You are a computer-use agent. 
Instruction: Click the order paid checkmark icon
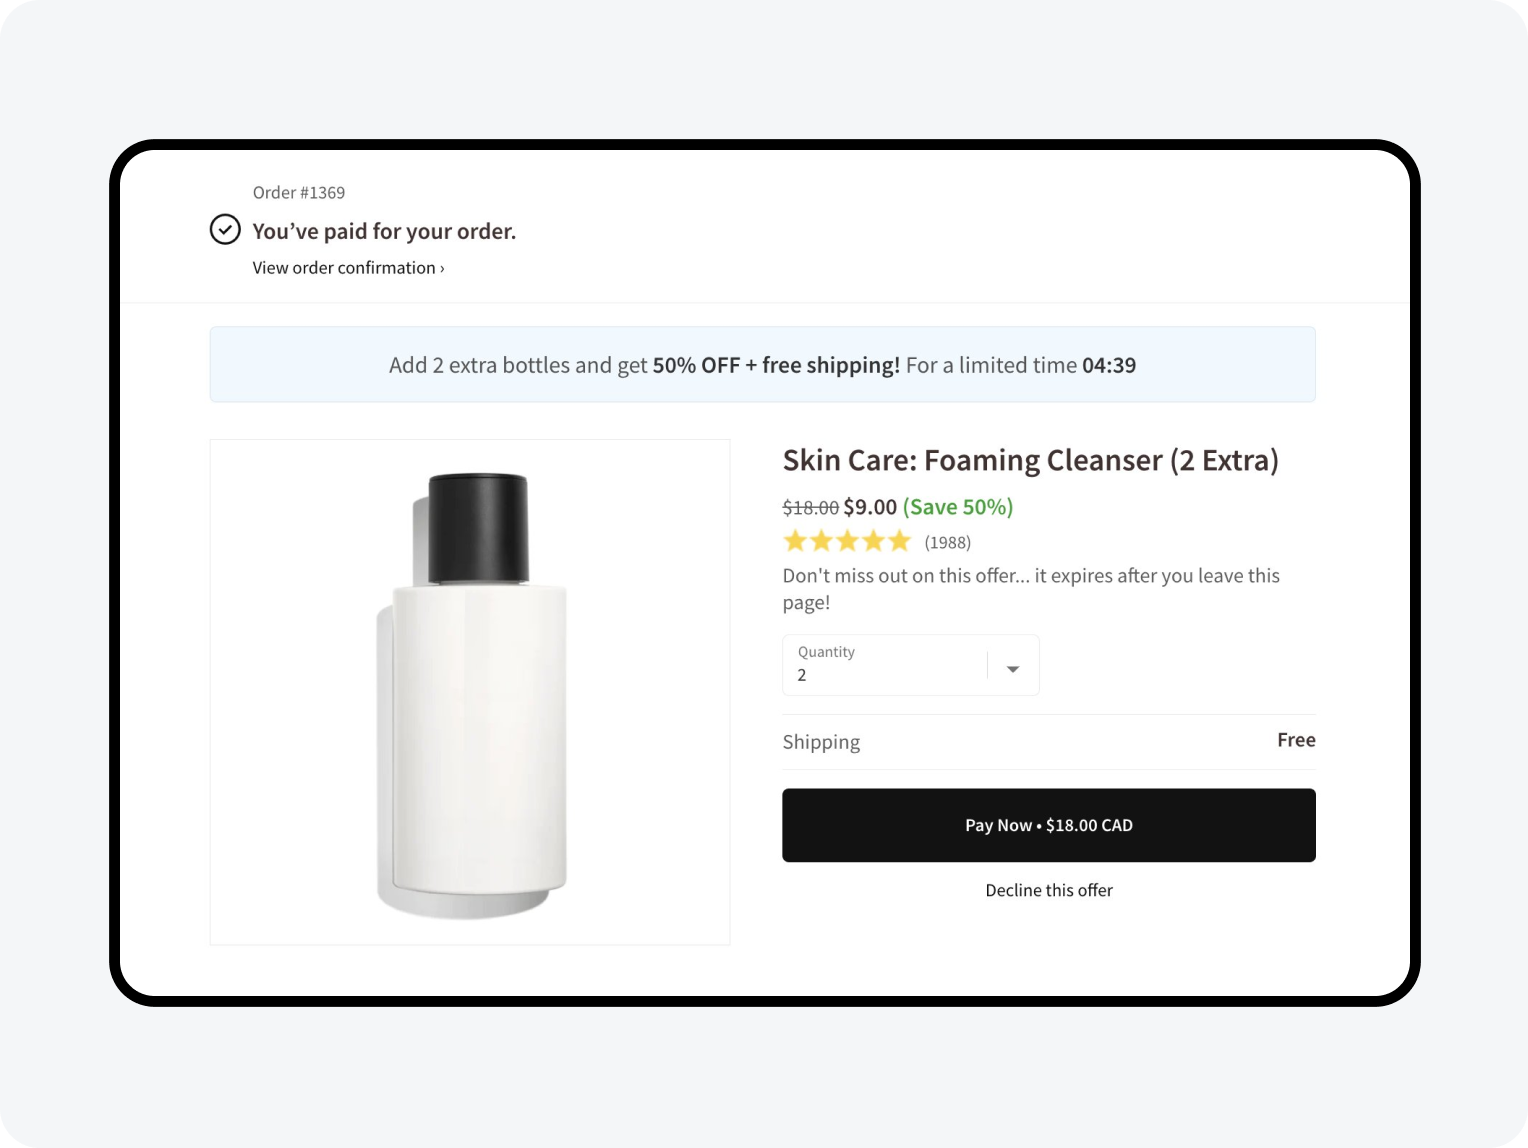tap(225, 230)
